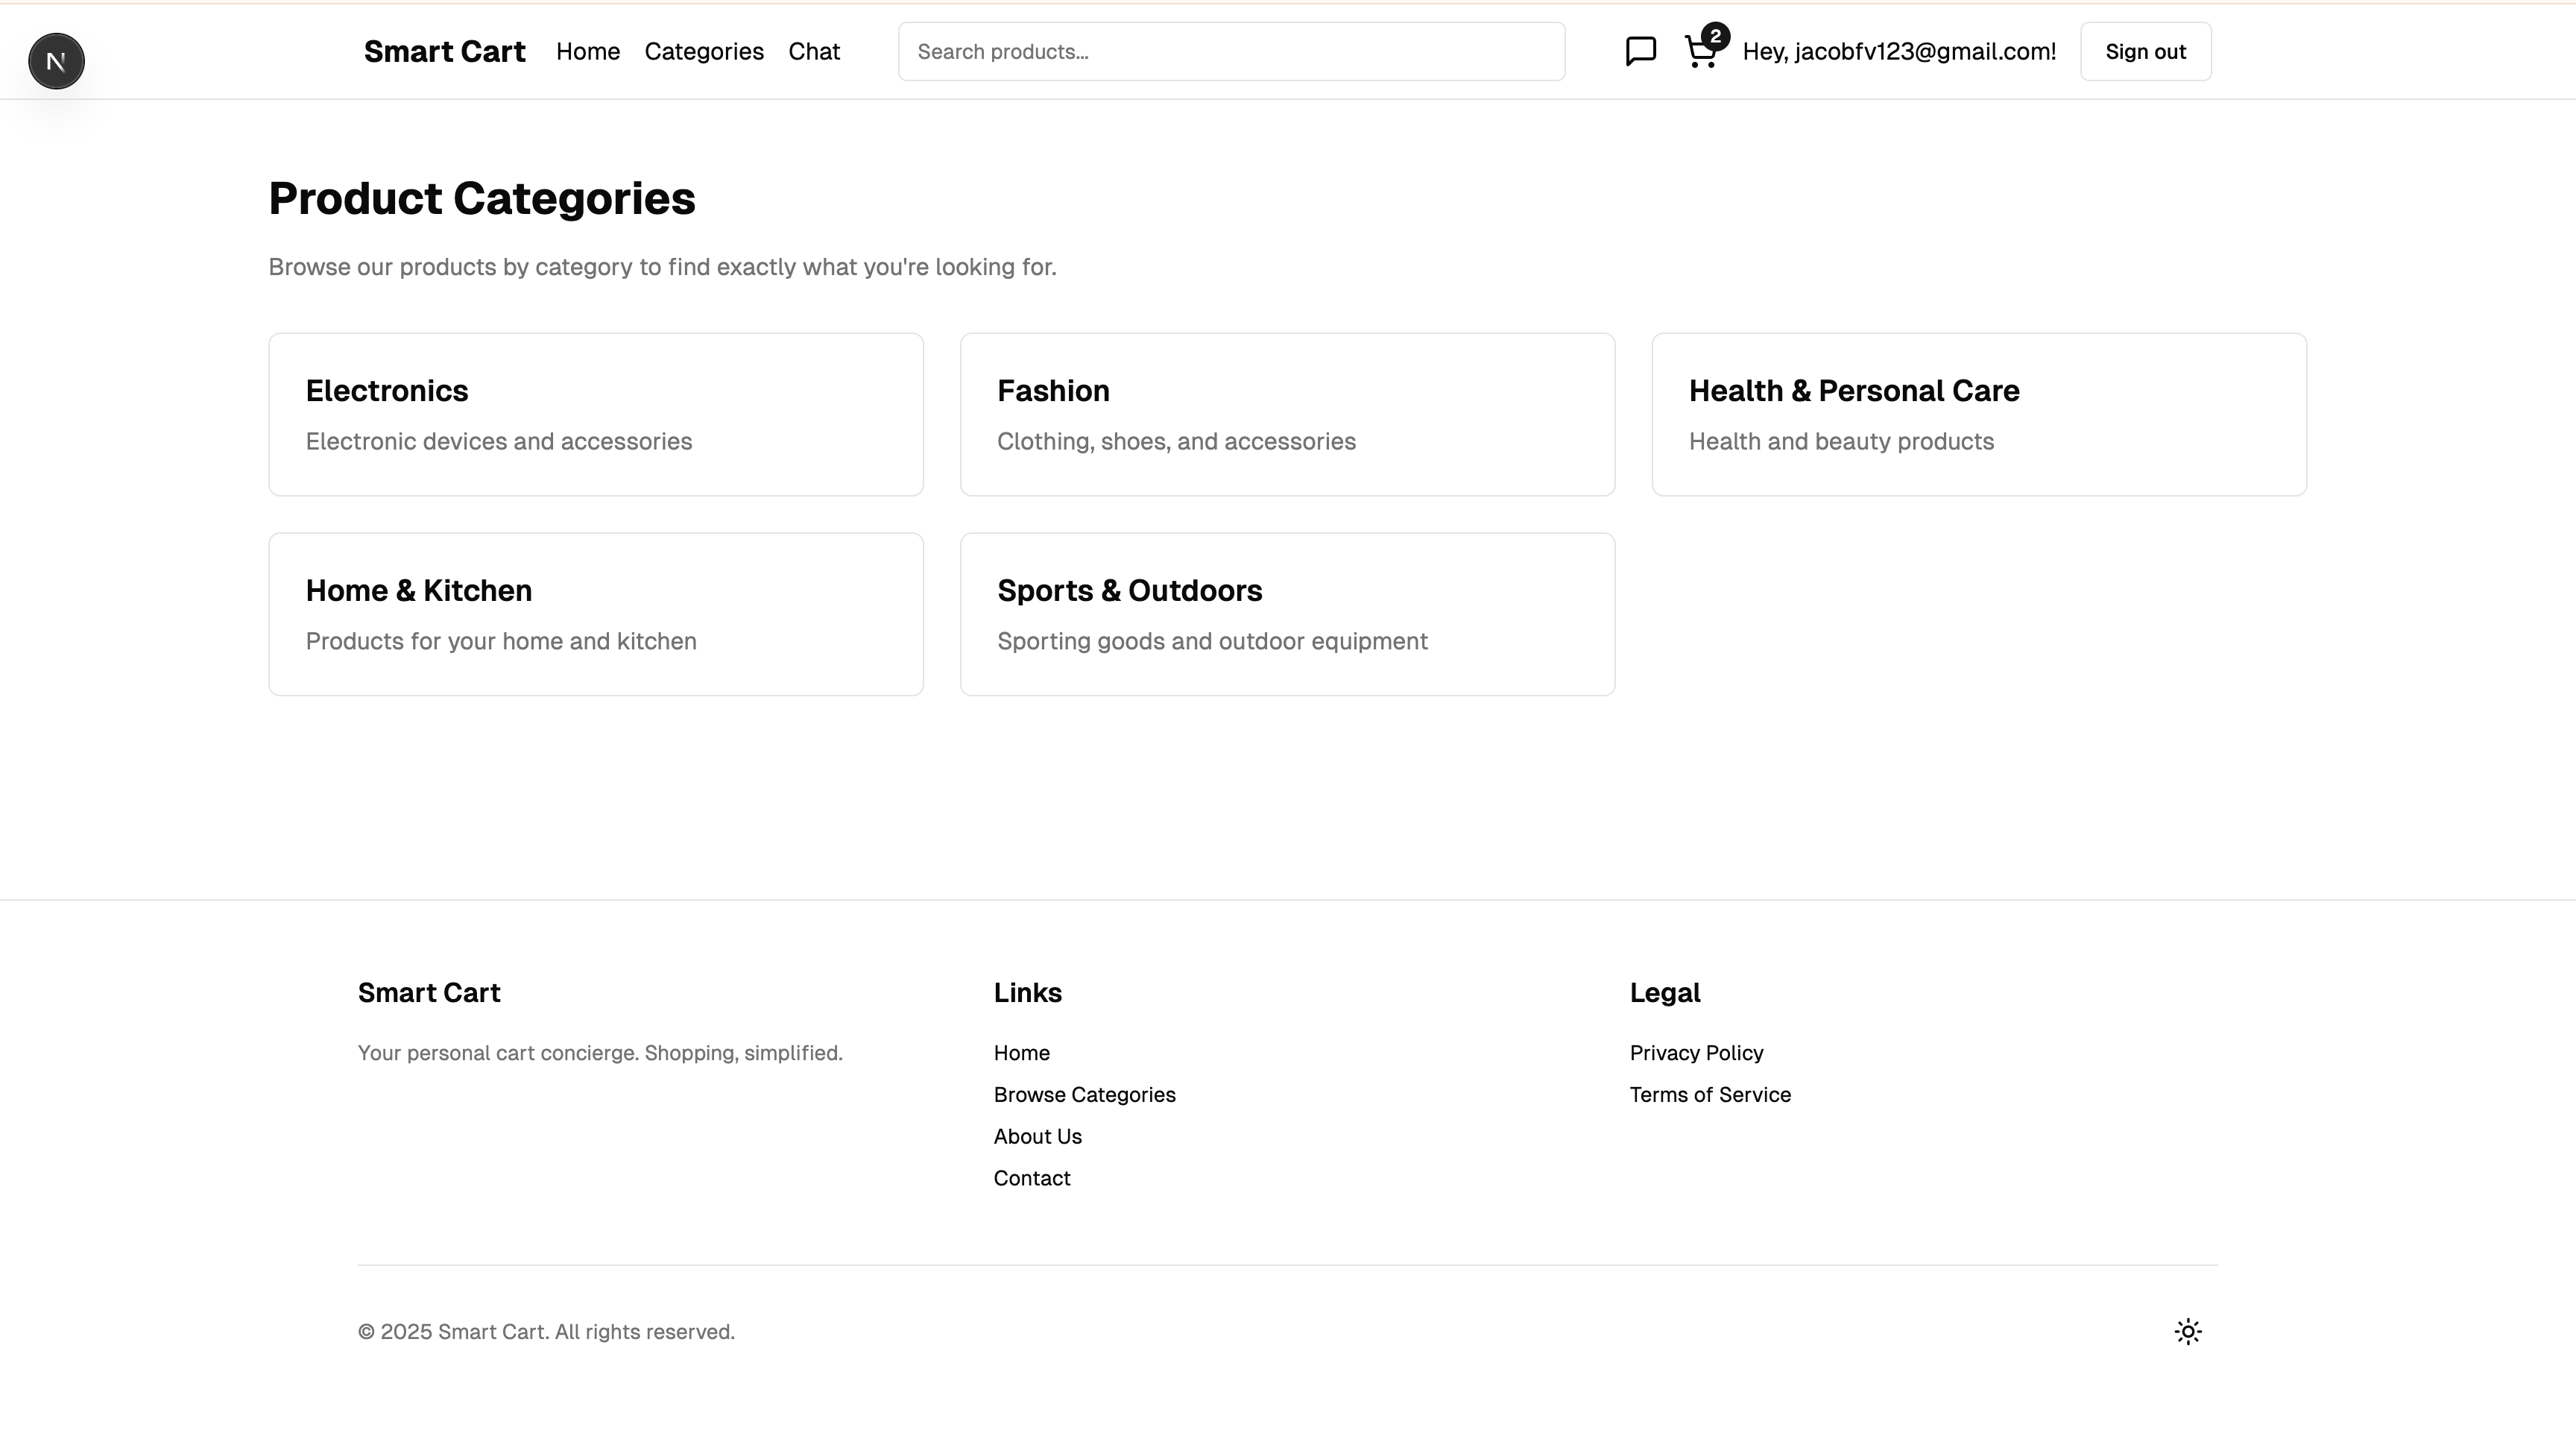
Task: Click the Smart Cart logo
Action: [444, 52]
